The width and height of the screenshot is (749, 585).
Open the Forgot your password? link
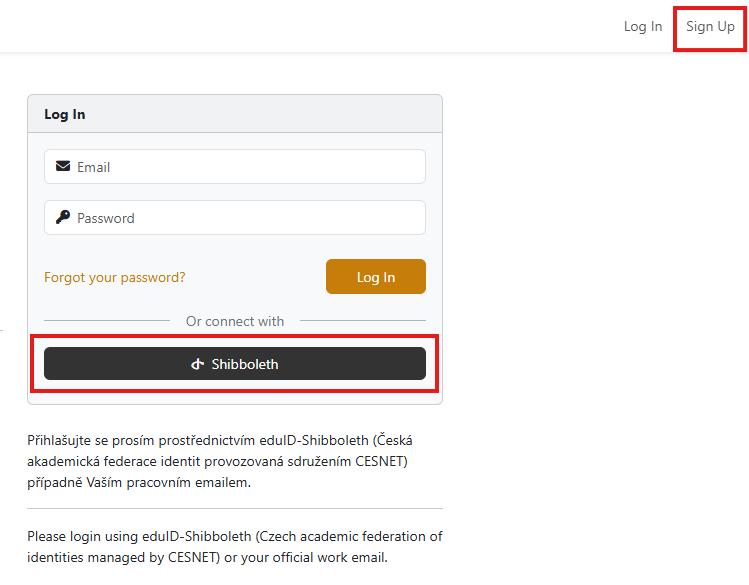pyautogui.click(x=115, y=277)
